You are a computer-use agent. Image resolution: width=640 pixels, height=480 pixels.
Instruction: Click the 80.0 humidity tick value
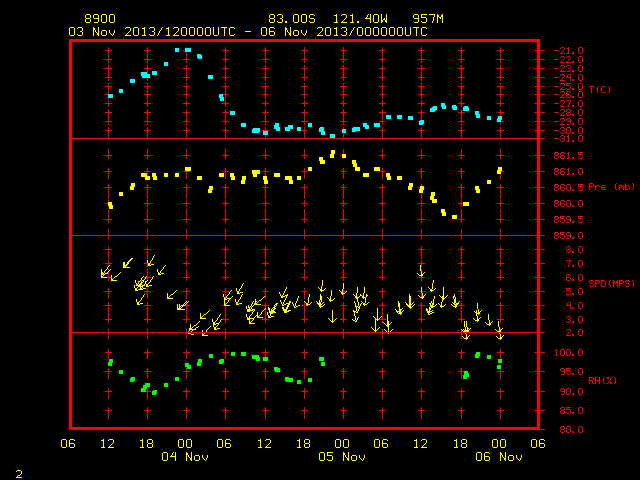[x=571, y=429]
